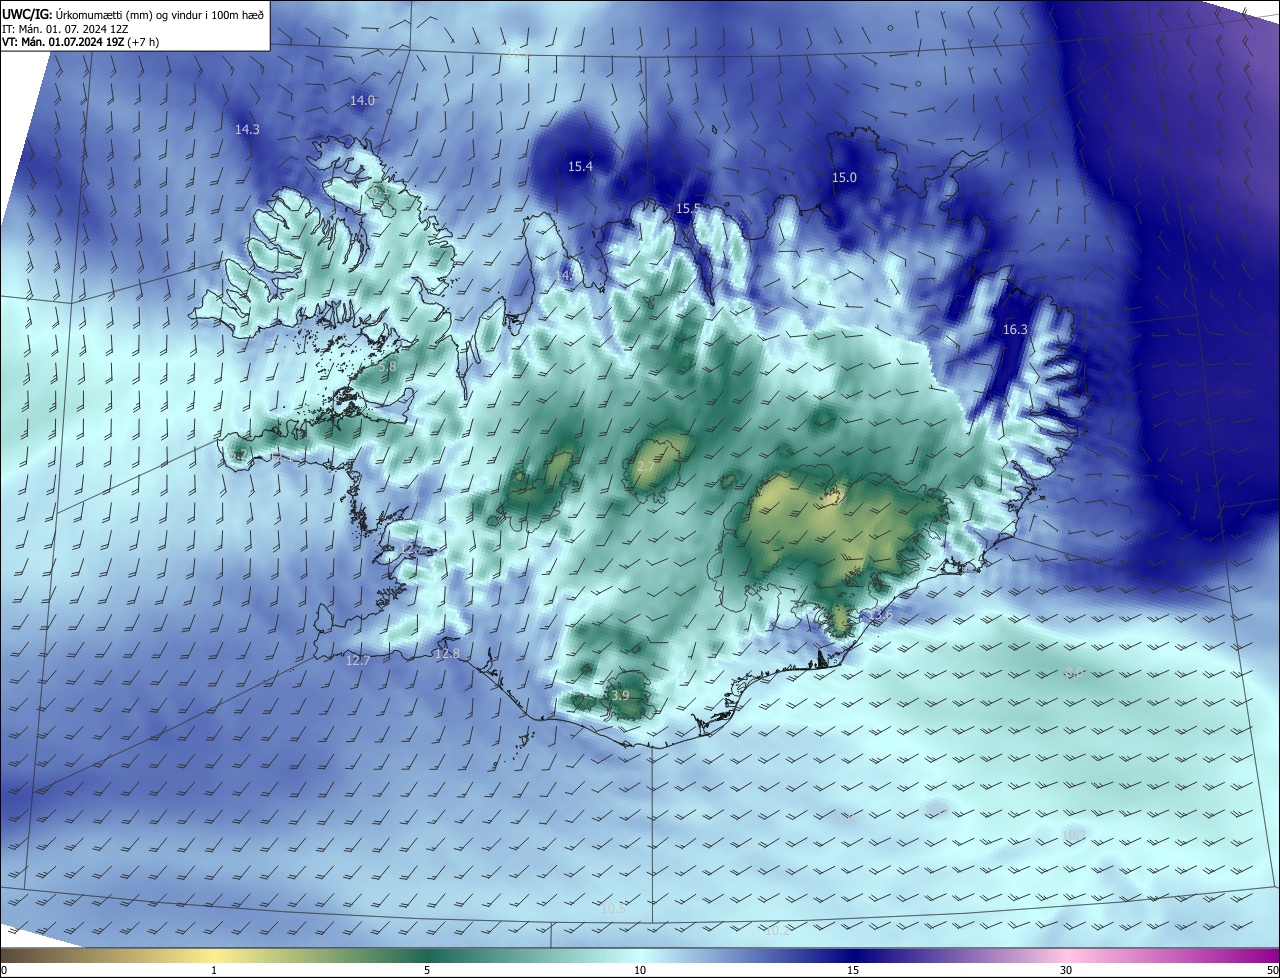Click the color scale tick label 50
This screenshot has width=1280, height=978.
(1272, 970)
